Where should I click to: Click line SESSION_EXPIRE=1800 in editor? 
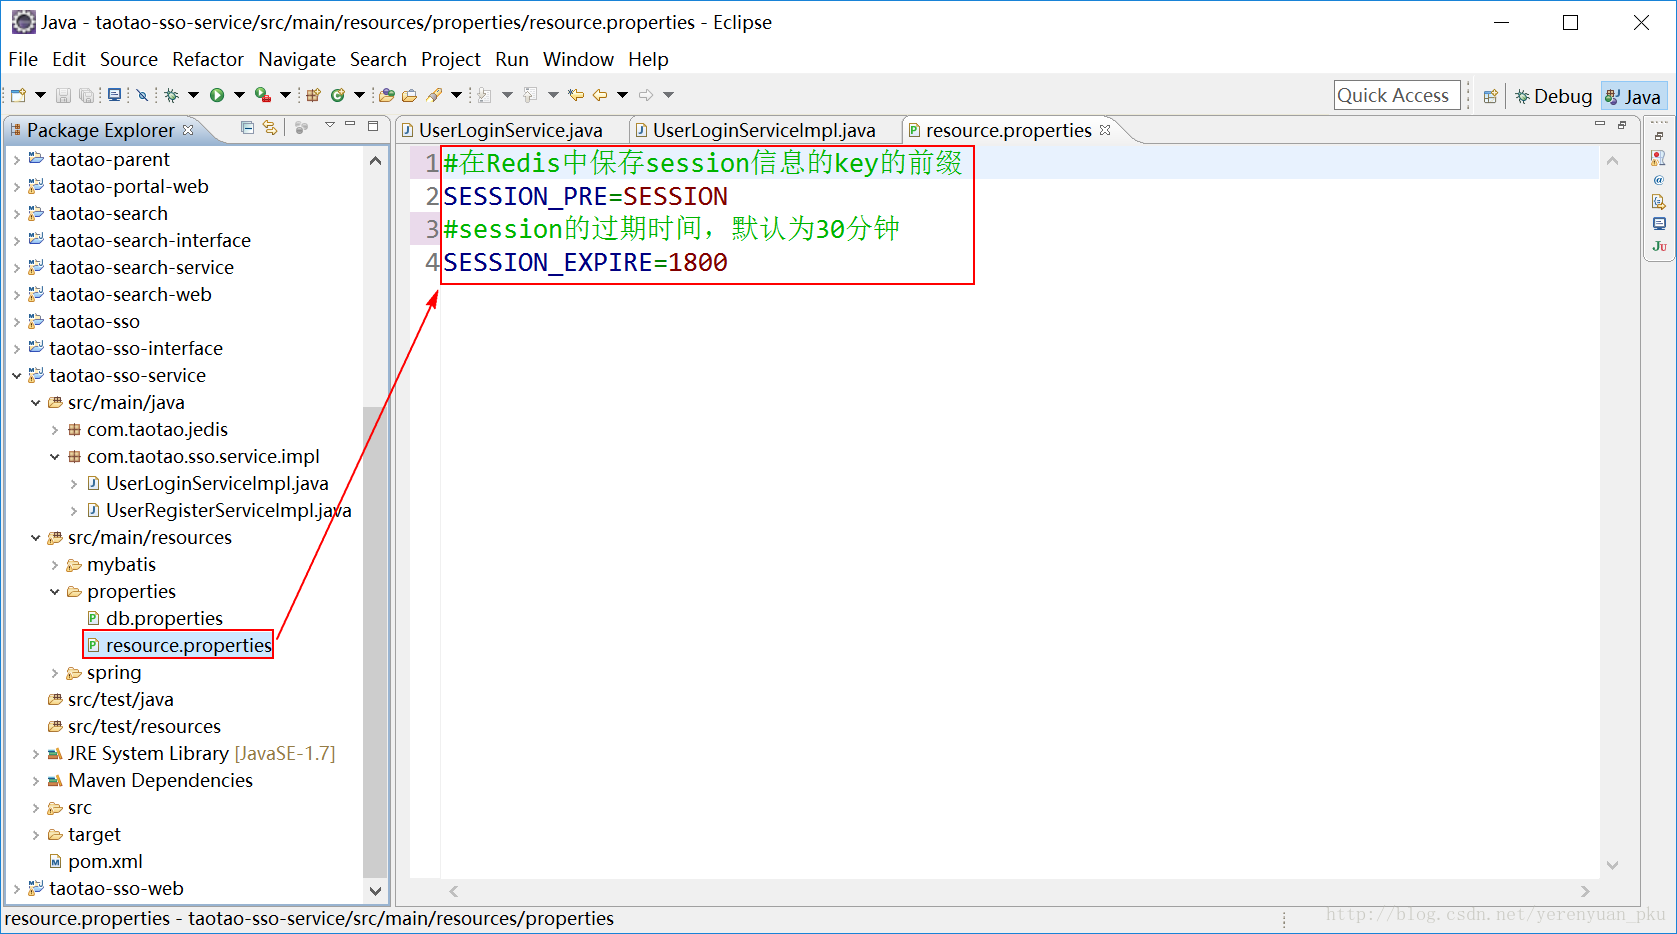585,263
